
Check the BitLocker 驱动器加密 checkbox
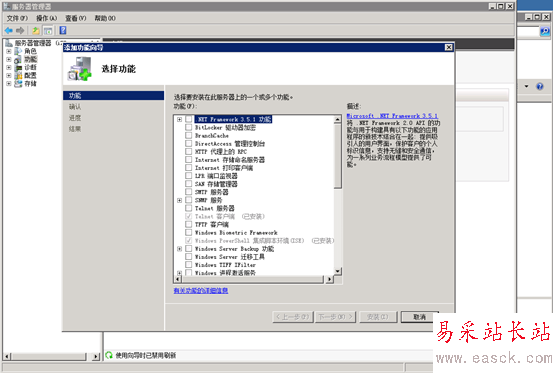pos(189,127)
